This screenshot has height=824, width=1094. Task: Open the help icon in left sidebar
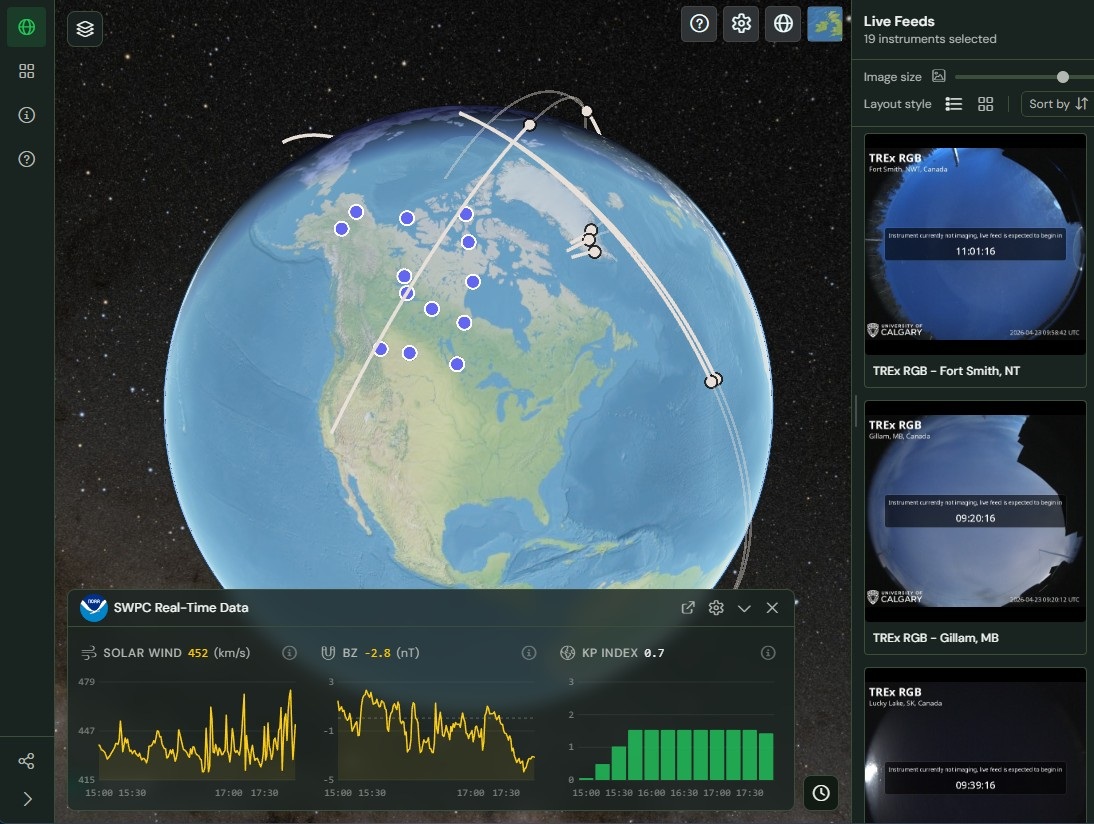(27, 159)
